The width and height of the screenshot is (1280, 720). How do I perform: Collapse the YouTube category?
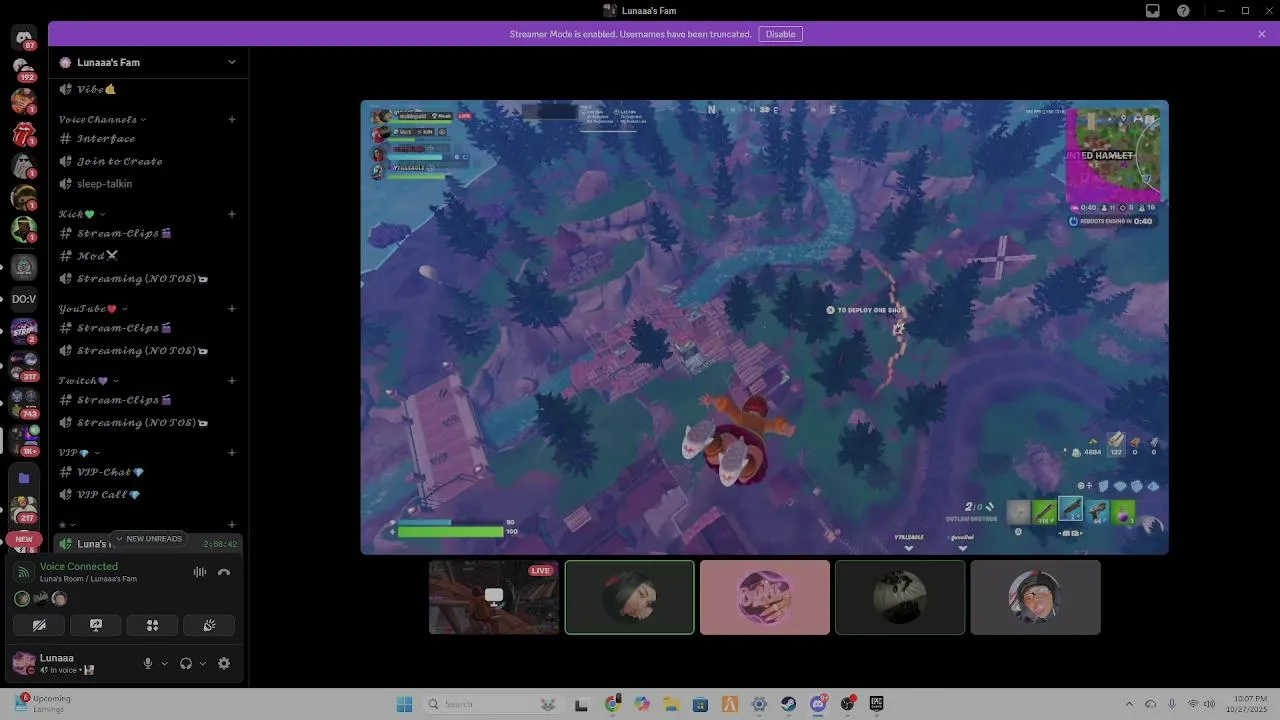[93, 309]
